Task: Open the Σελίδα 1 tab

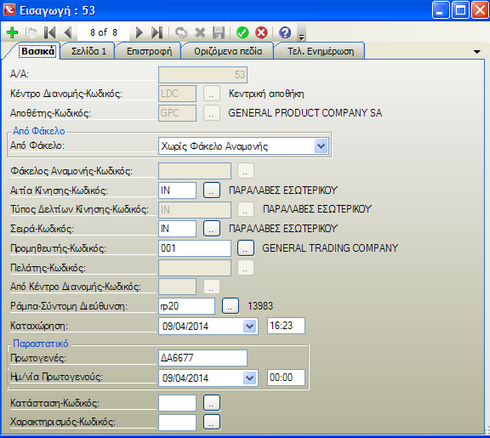Action: click(89, 51)
